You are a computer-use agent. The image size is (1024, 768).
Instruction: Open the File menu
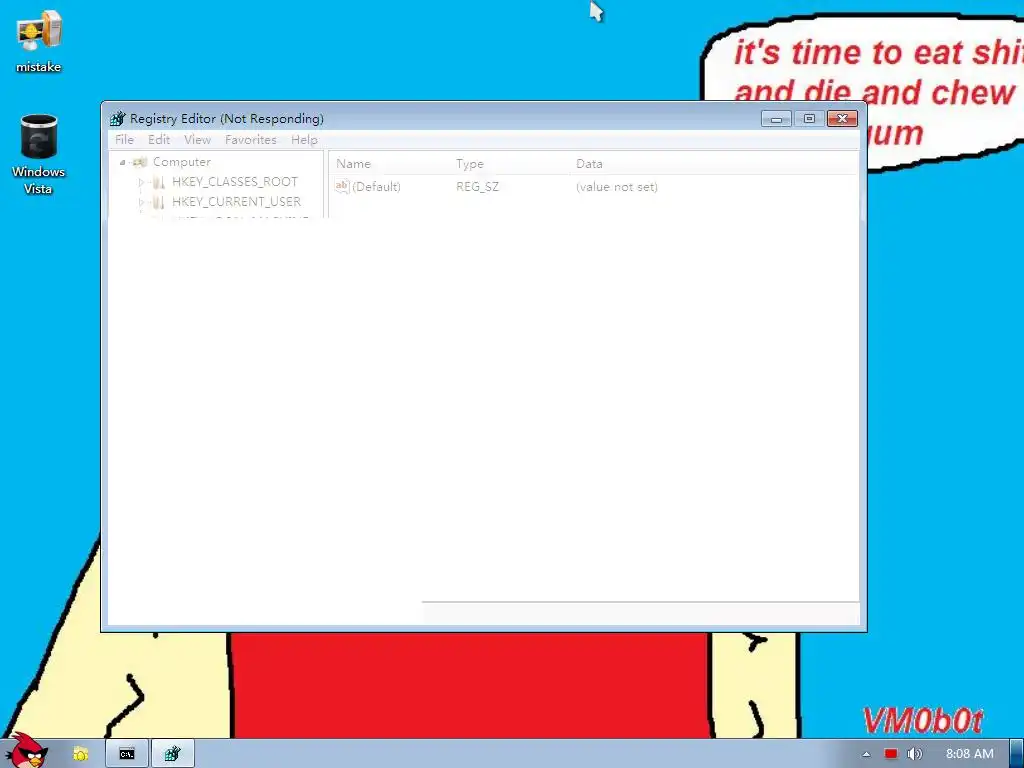click(124, 140)
